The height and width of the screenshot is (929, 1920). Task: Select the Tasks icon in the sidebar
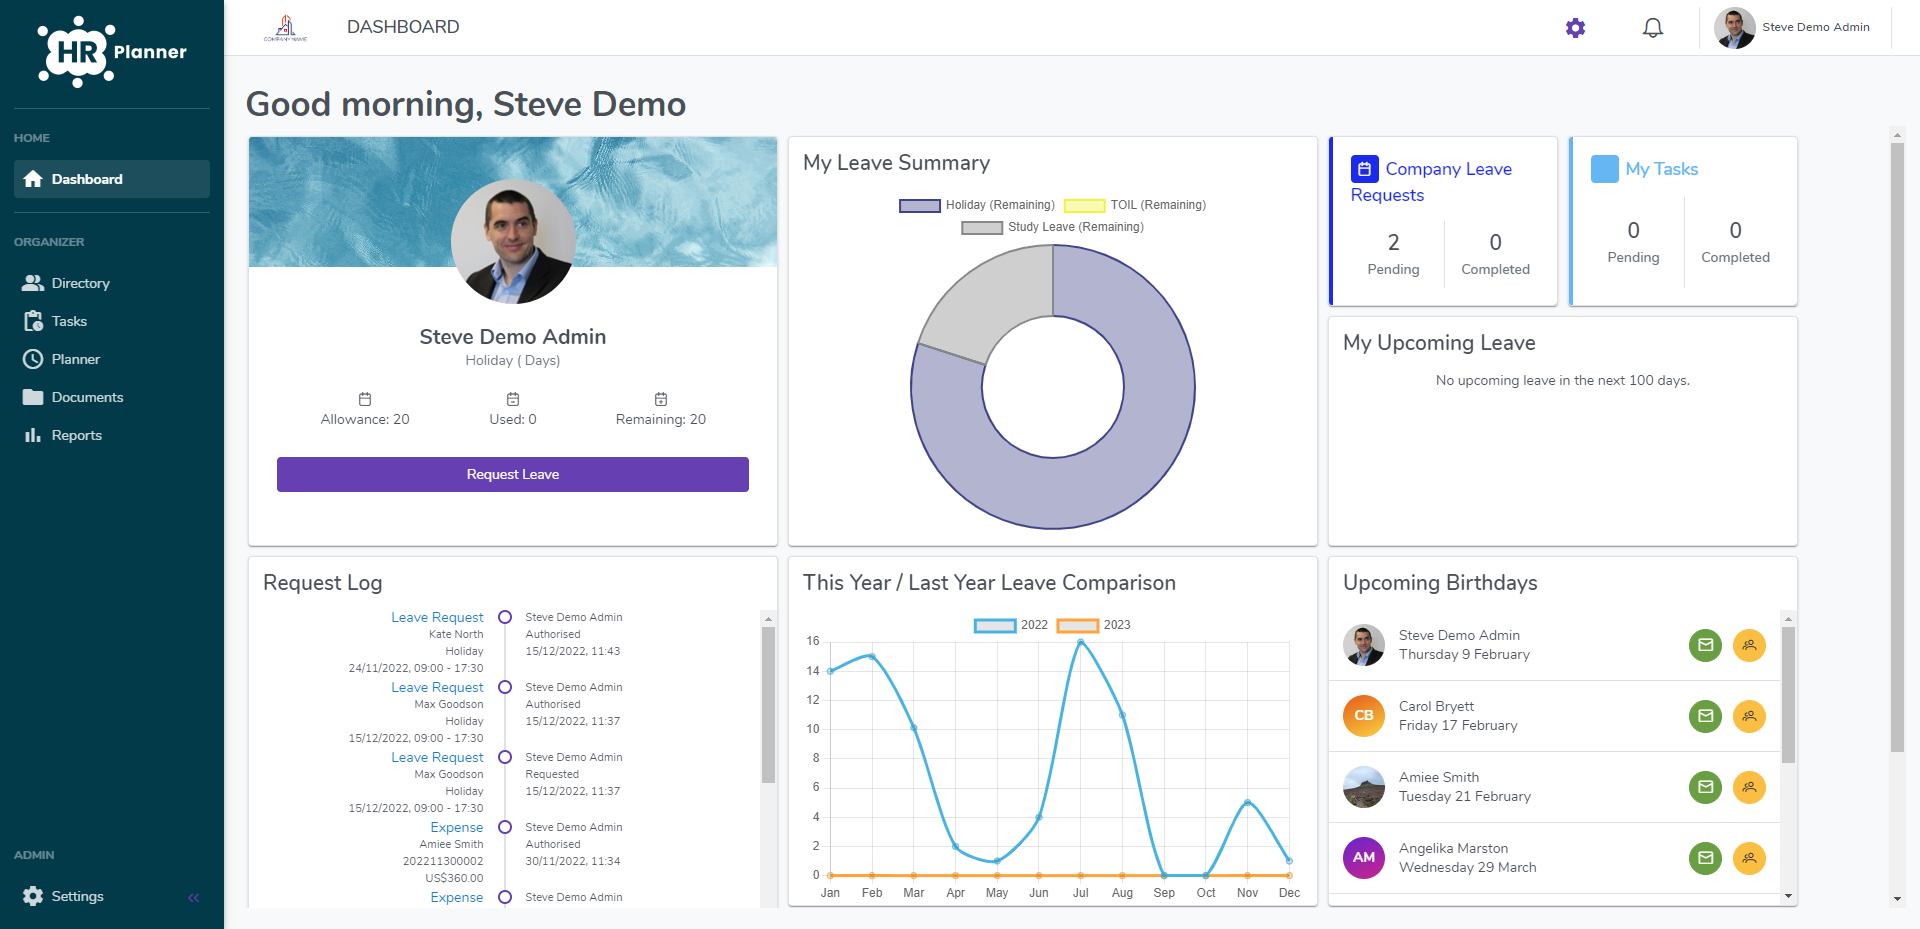pos(32,321)
